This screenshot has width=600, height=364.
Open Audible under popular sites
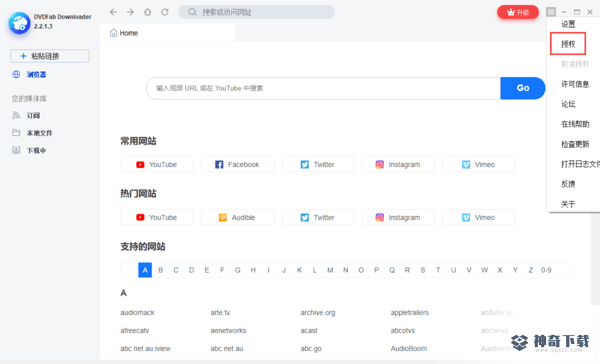(237, 217)
